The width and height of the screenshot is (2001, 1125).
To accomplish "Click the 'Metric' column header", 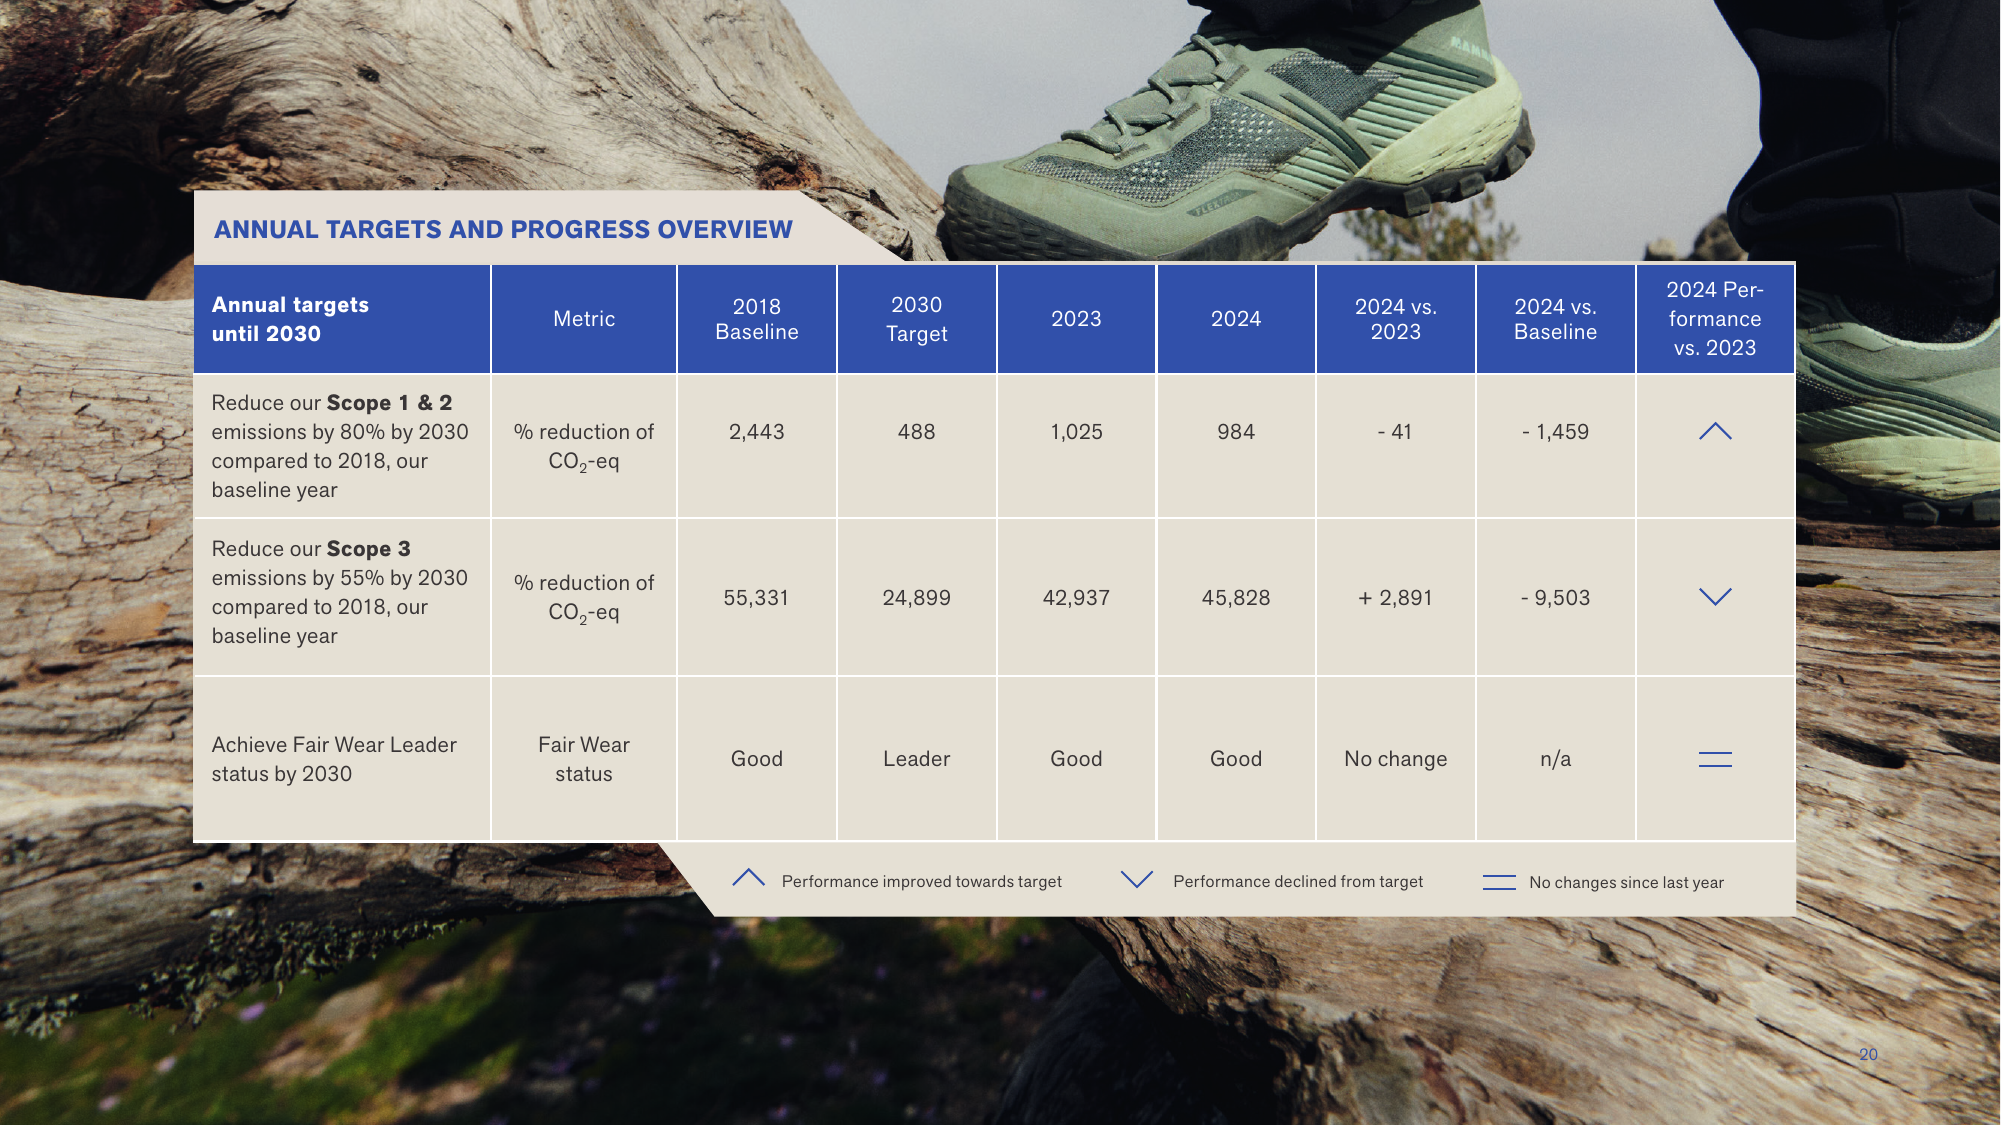I will [x=584, y=319].
